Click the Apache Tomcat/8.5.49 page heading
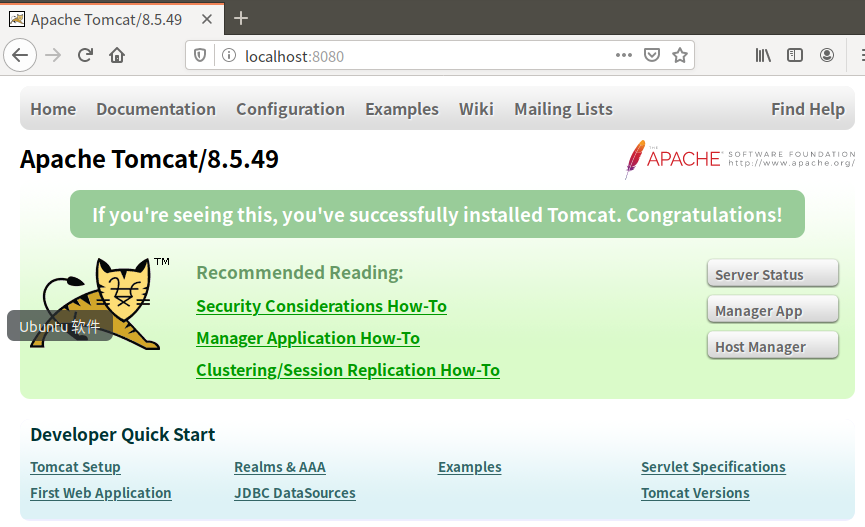 [x=149, y=159]
